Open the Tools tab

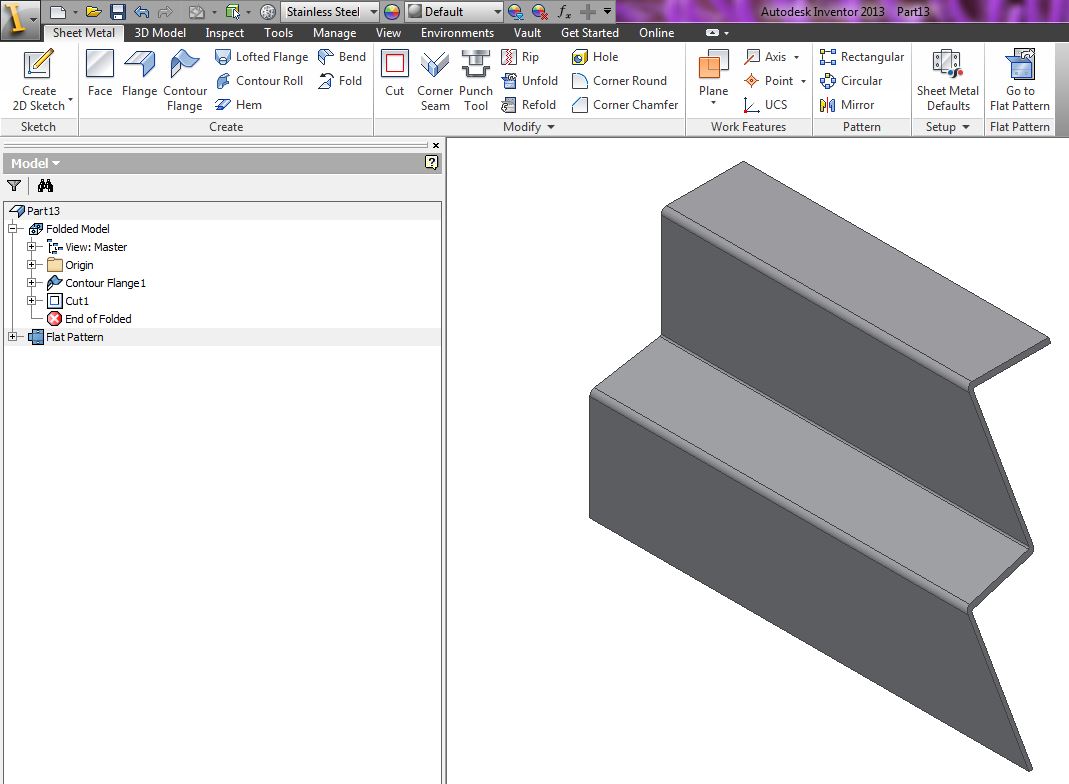tap(278, 33)
